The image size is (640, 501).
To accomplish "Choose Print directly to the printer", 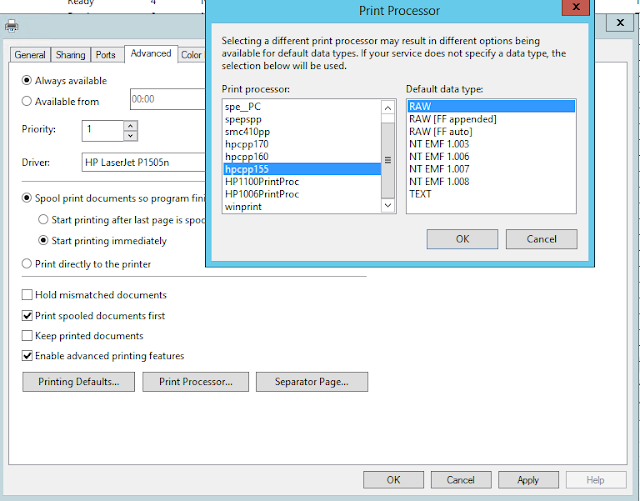I will [27, 264].
